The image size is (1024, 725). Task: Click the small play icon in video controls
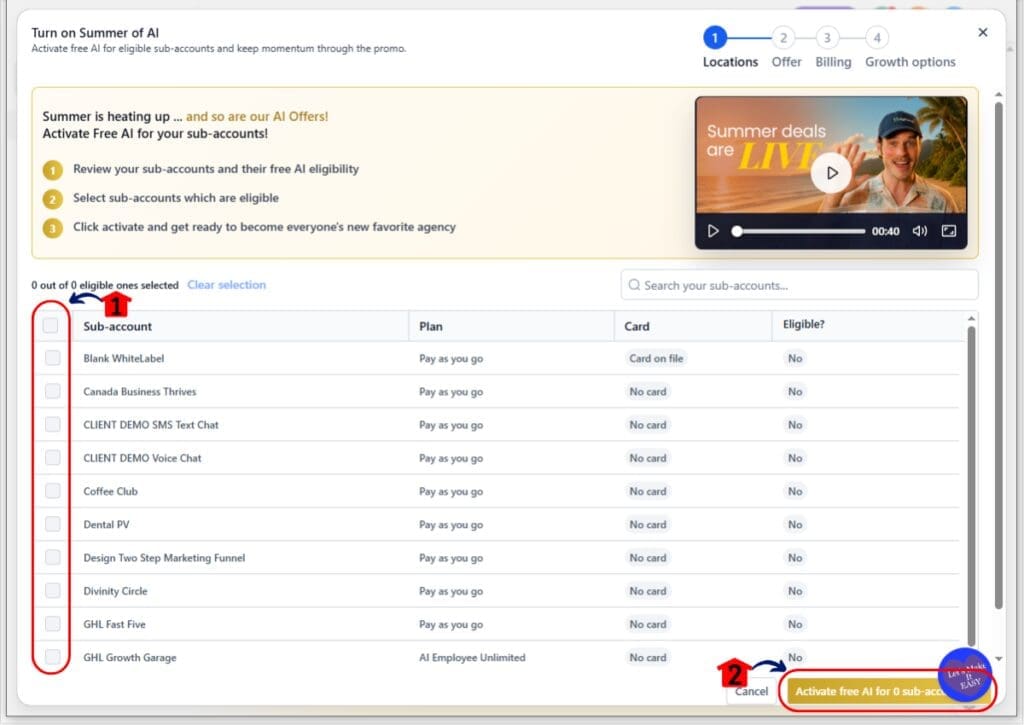tap(713, 231)
